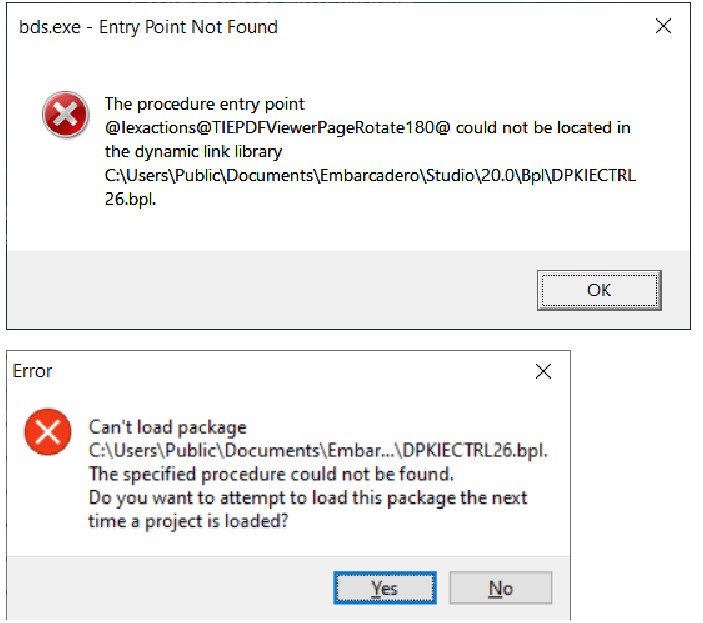Close the Entry Point Not Found dialog
Viewport: 703px width, 623px height.
point(662,27)
